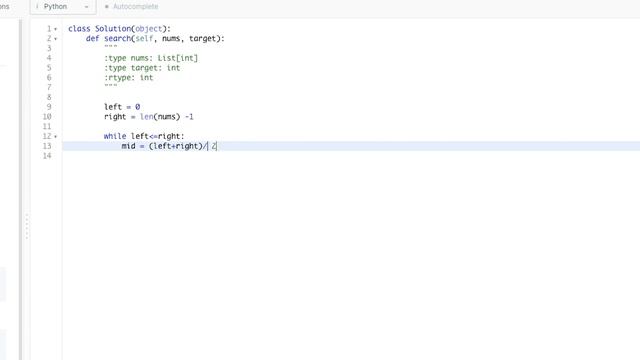Click the text ':type target: int'
Image resolution: width=640 pixels, height=360 pixels.
tap(142, 68)
